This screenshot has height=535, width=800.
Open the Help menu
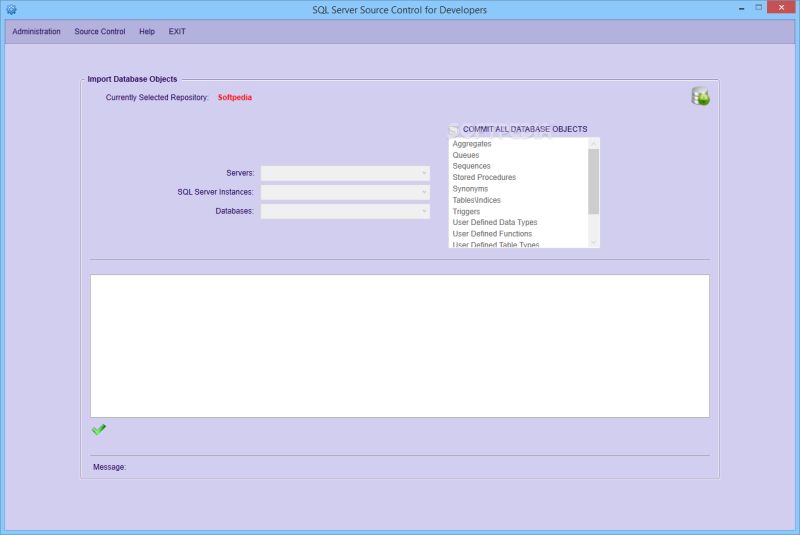[x=147, y=32]
